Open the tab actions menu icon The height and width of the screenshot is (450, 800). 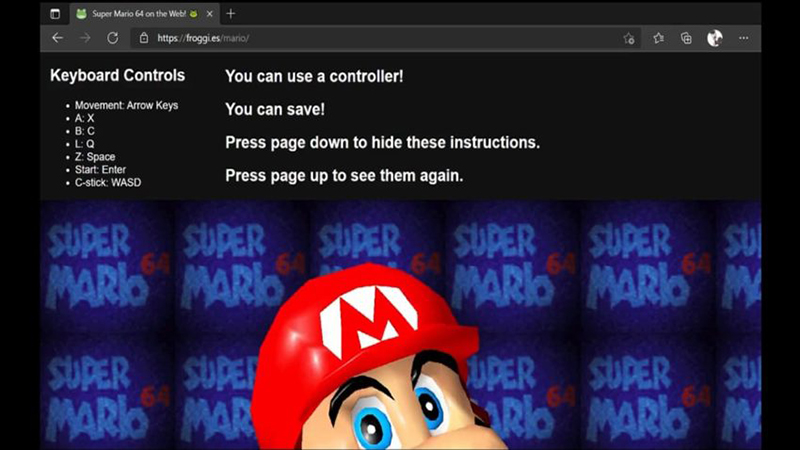click(55, 14)
